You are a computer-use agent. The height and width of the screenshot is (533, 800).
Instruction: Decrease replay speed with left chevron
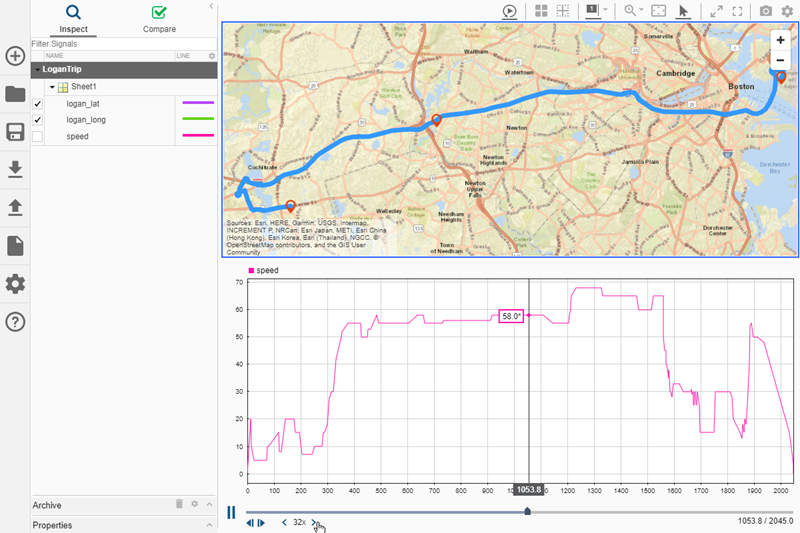coord(284,522)
